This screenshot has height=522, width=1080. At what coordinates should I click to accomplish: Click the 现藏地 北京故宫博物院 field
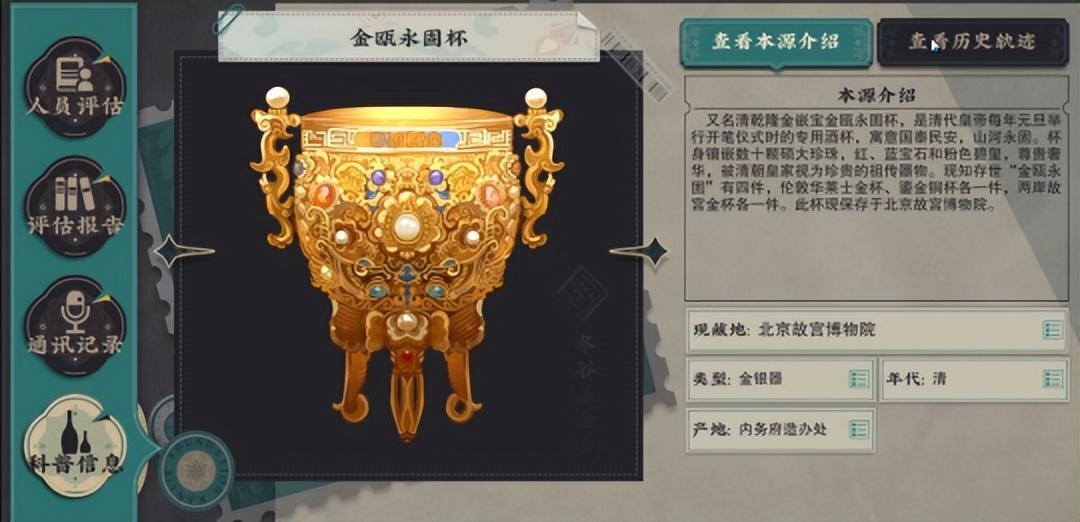[877, 330]
